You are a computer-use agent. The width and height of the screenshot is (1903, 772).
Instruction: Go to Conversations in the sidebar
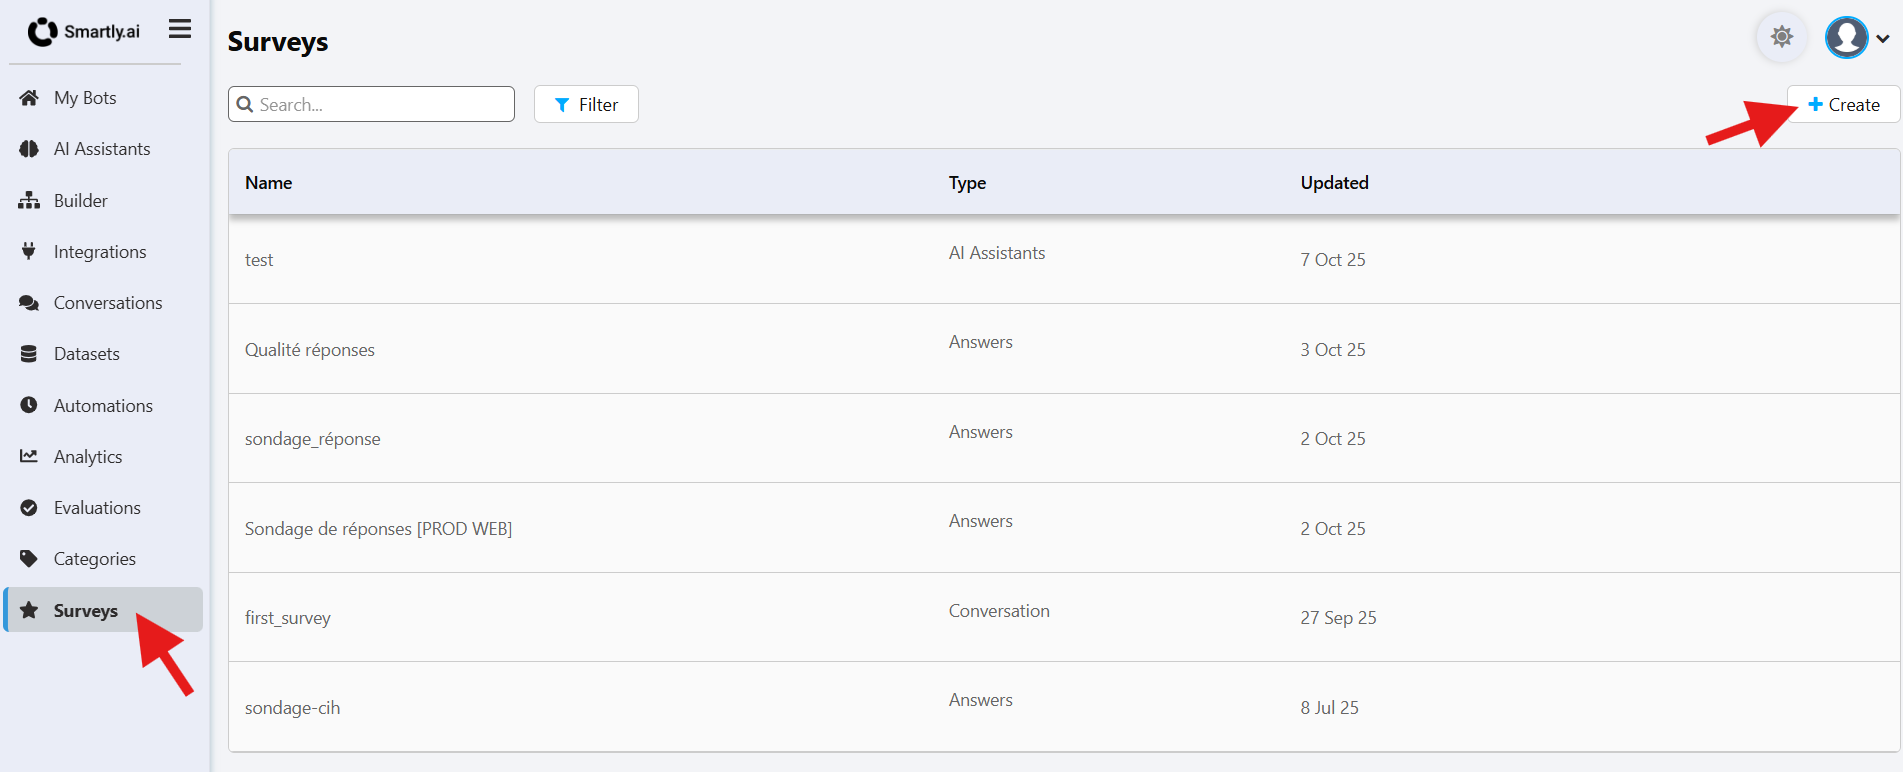[107, 303]
